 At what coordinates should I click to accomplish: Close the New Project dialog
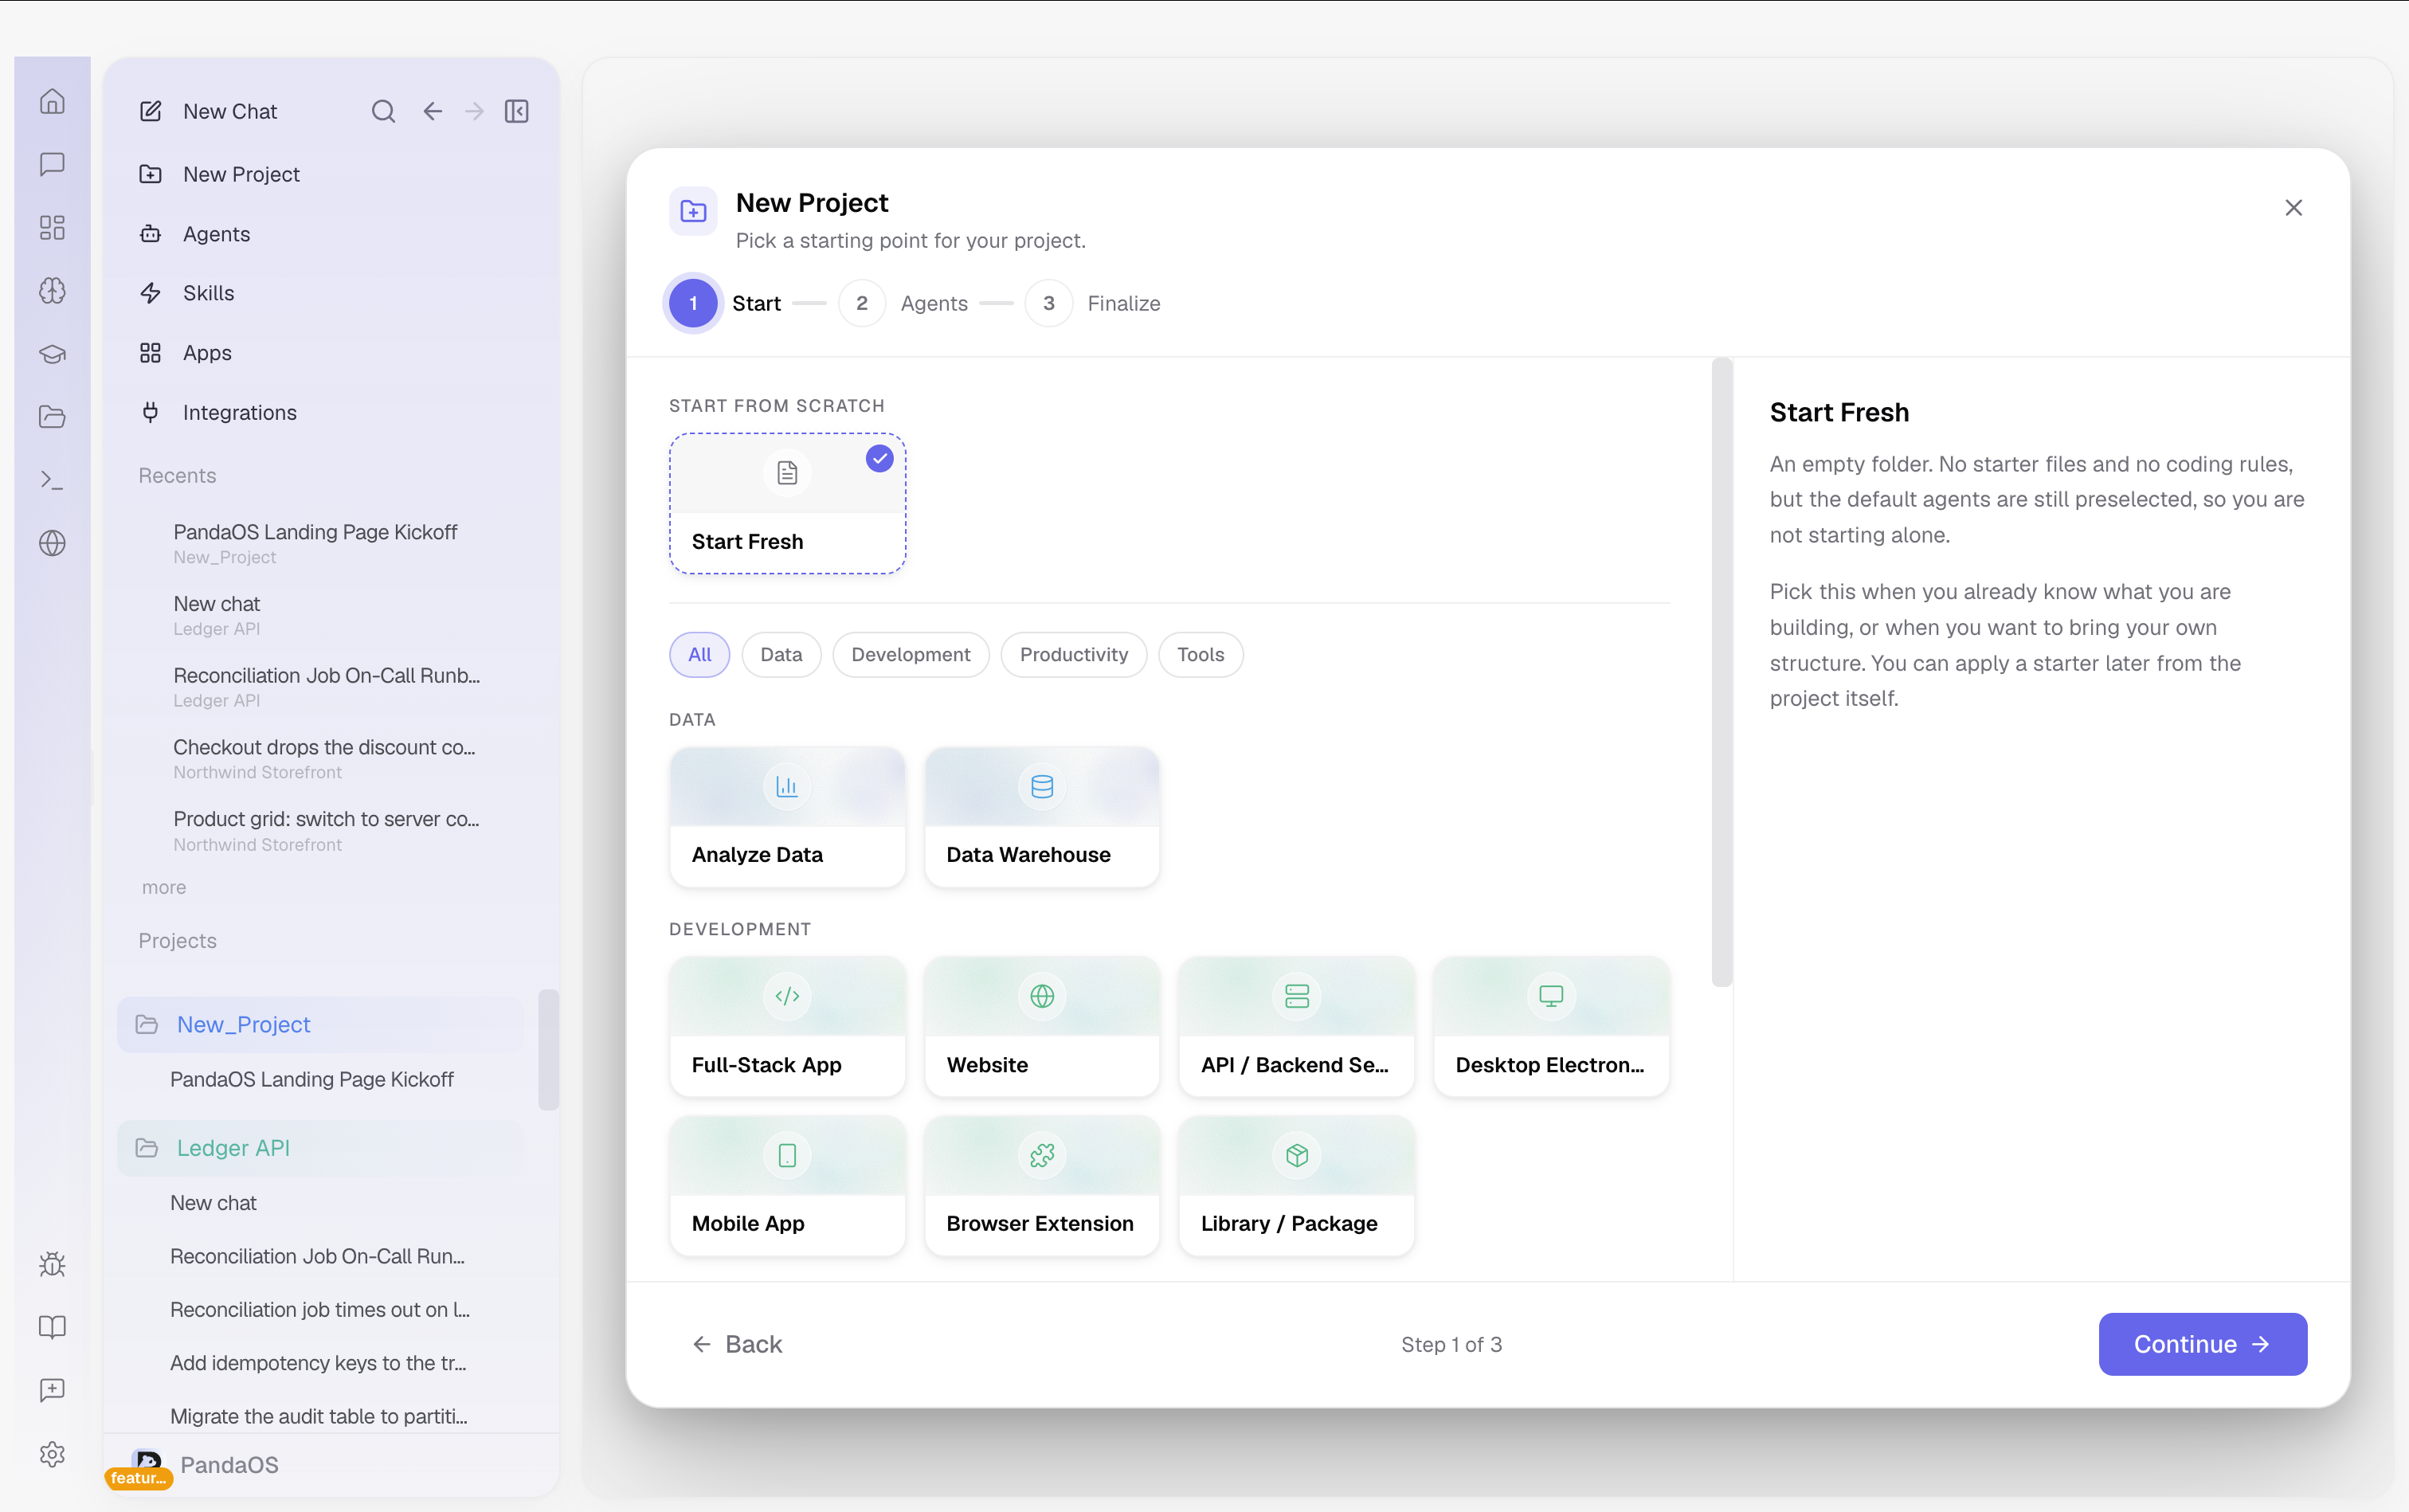(x=2293, y=207)
